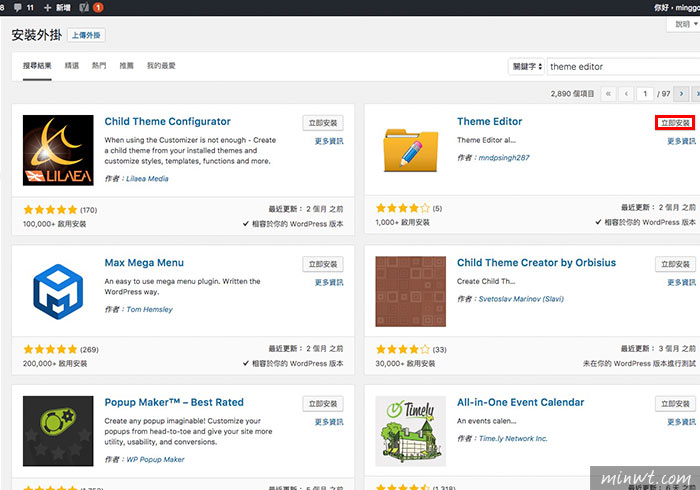Switch to the 我的最愛 tab

click(x=161, y=66)
